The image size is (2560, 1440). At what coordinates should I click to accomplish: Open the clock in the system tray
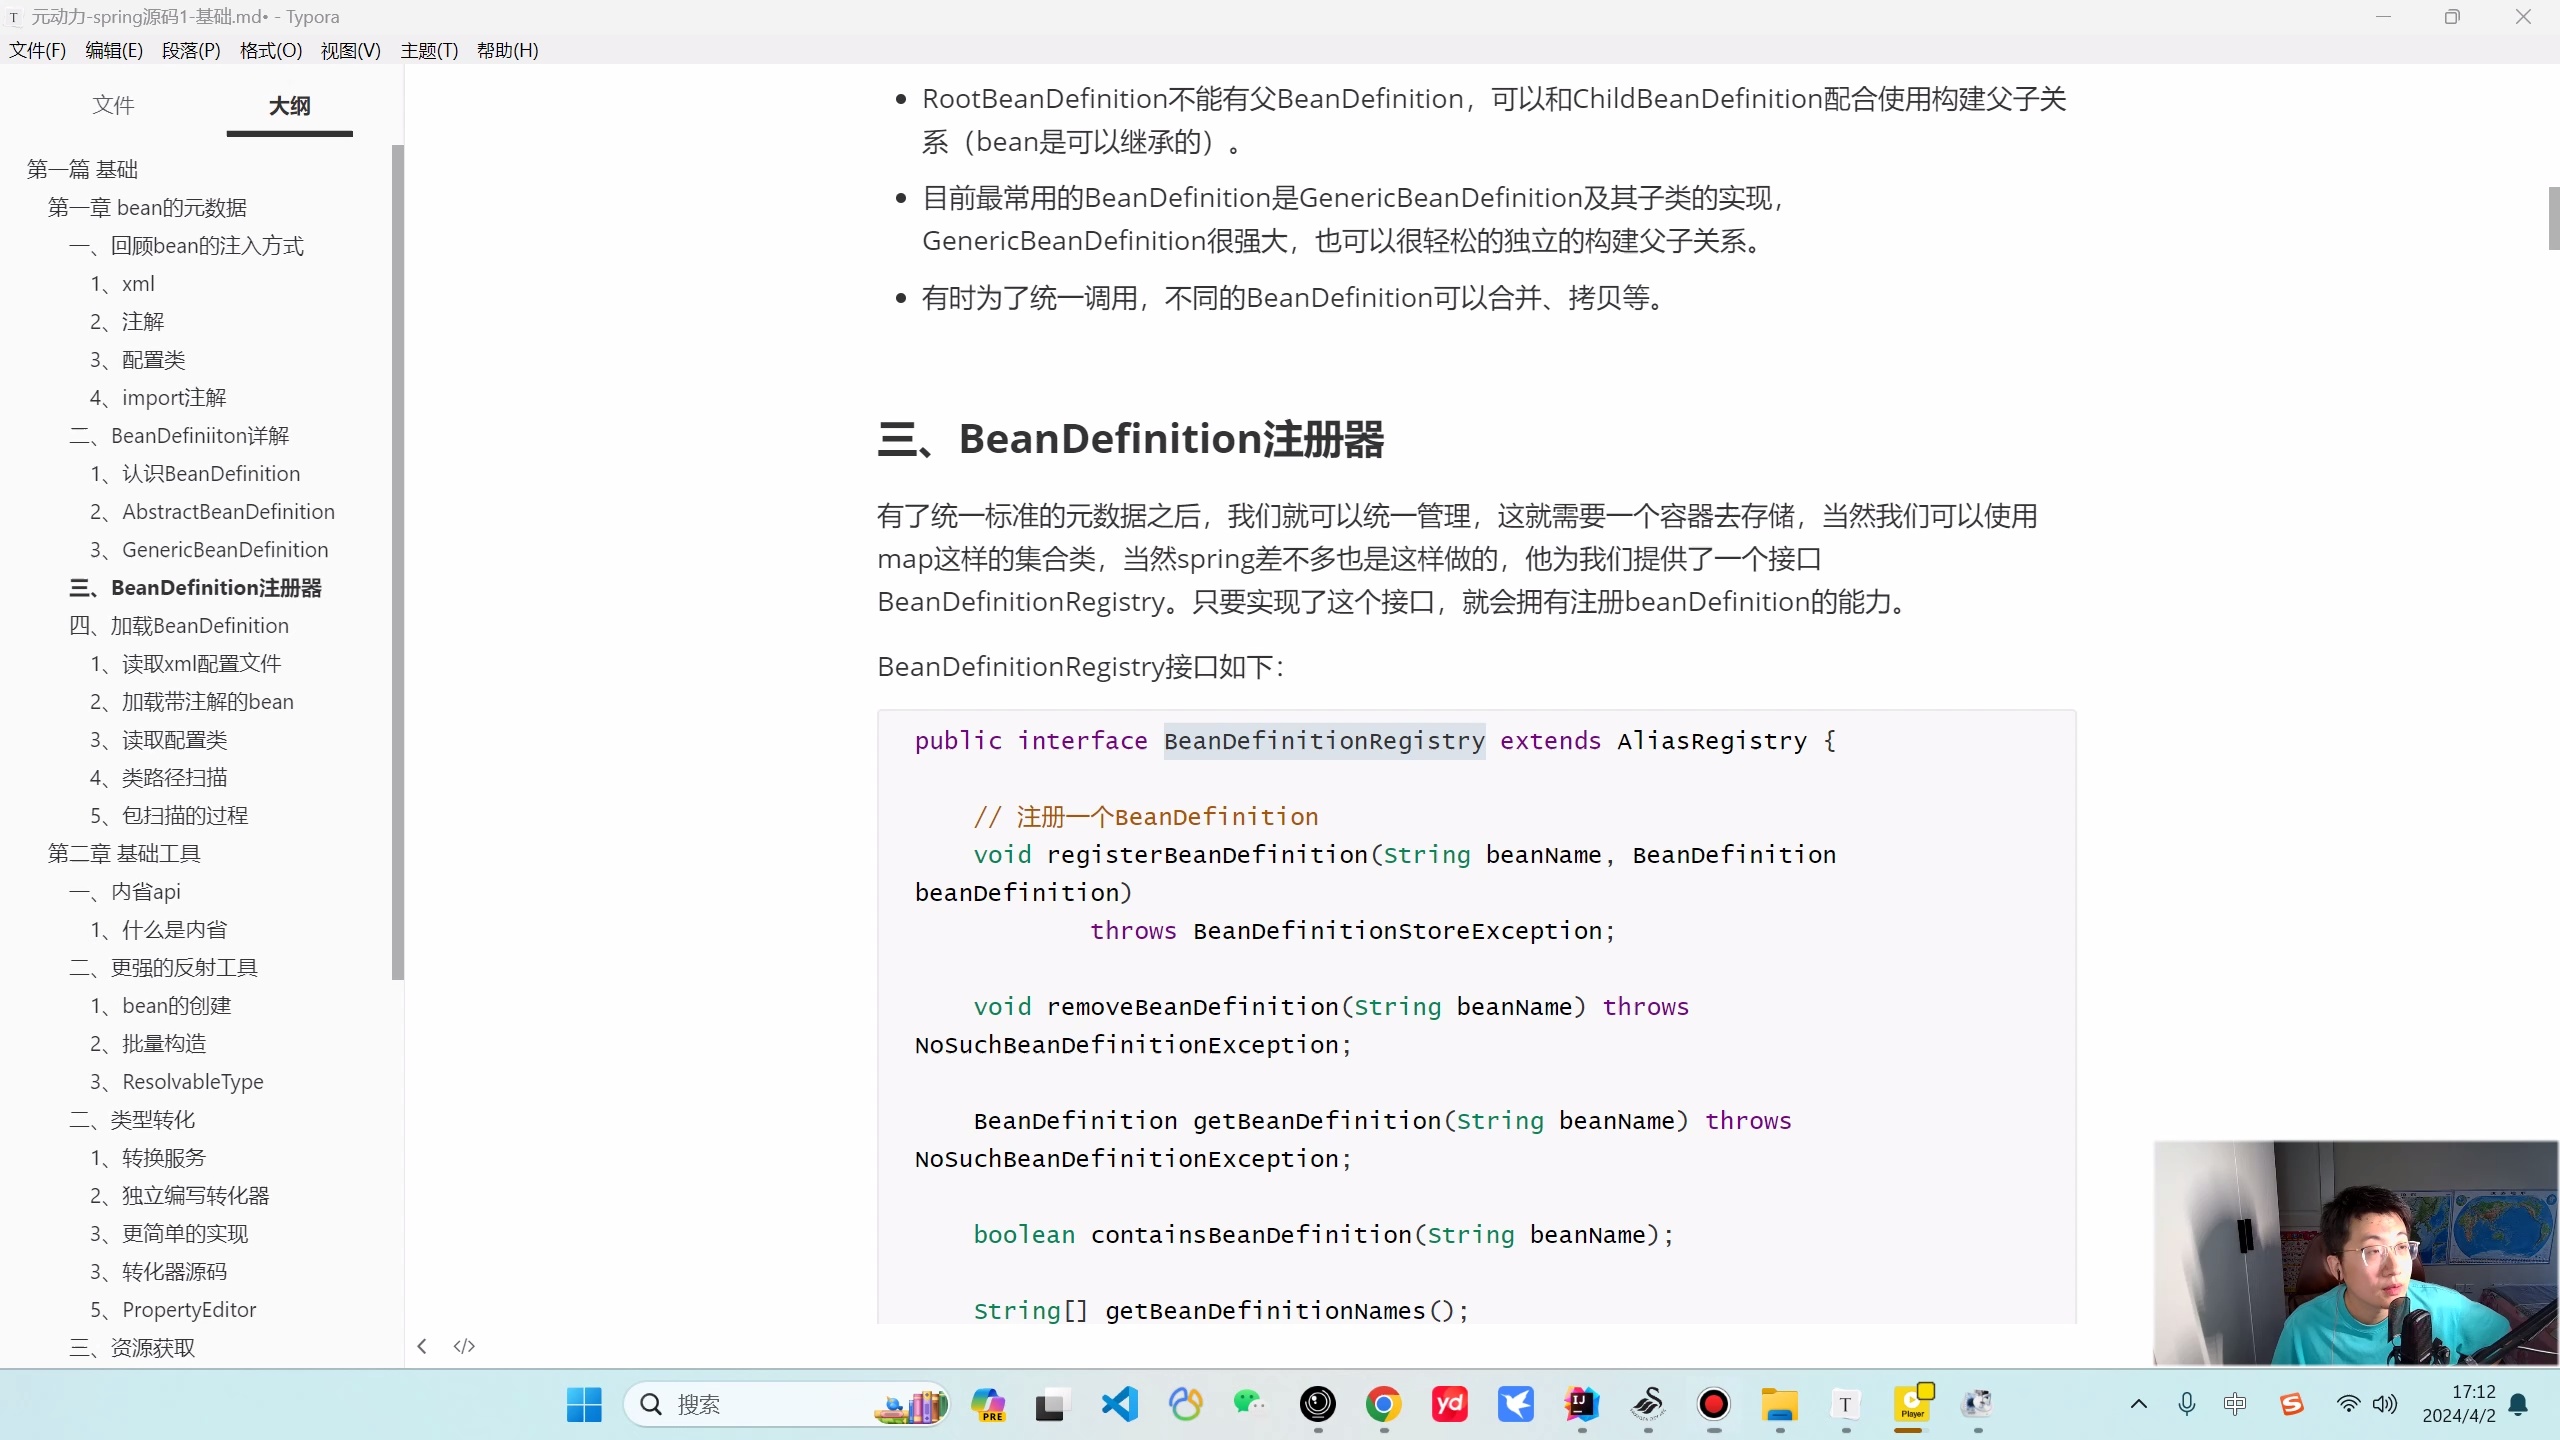click(x=2465, y=1404)
